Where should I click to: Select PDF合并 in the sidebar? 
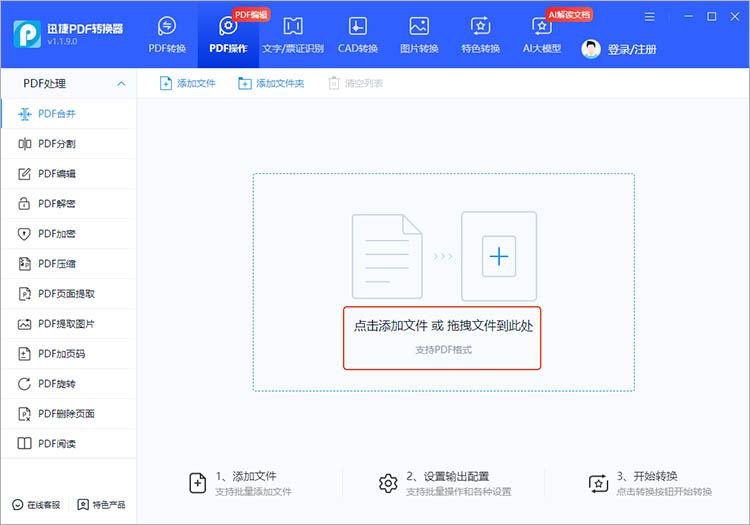(68, 114)
